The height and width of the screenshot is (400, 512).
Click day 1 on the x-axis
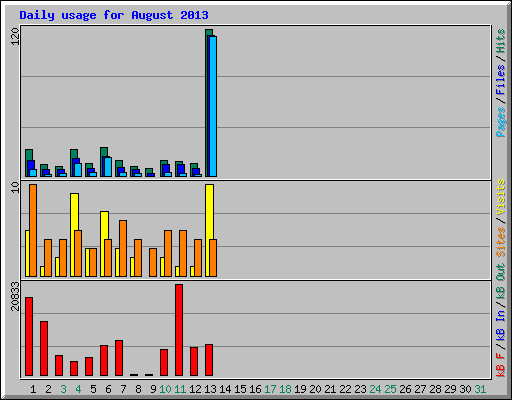[33, 389]
